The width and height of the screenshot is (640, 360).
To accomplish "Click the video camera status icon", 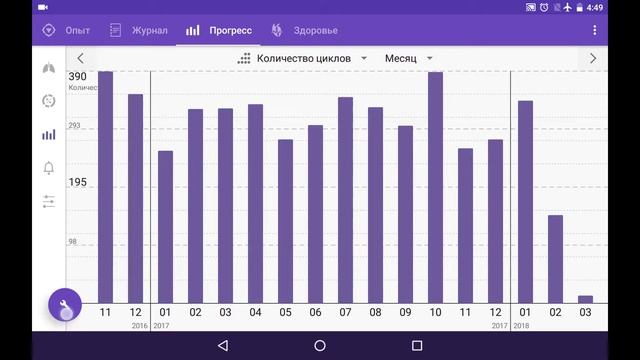I will [43, 7].
